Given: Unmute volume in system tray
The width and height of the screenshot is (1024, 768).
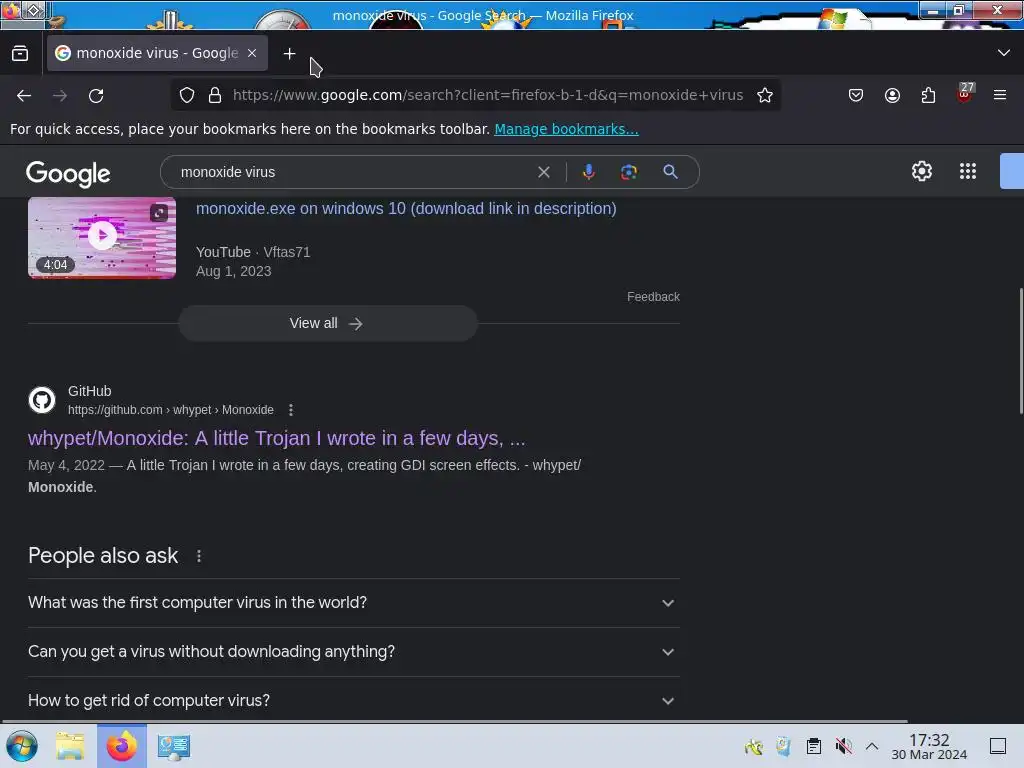Looking at the screenshot, I should tap(843, 746).
